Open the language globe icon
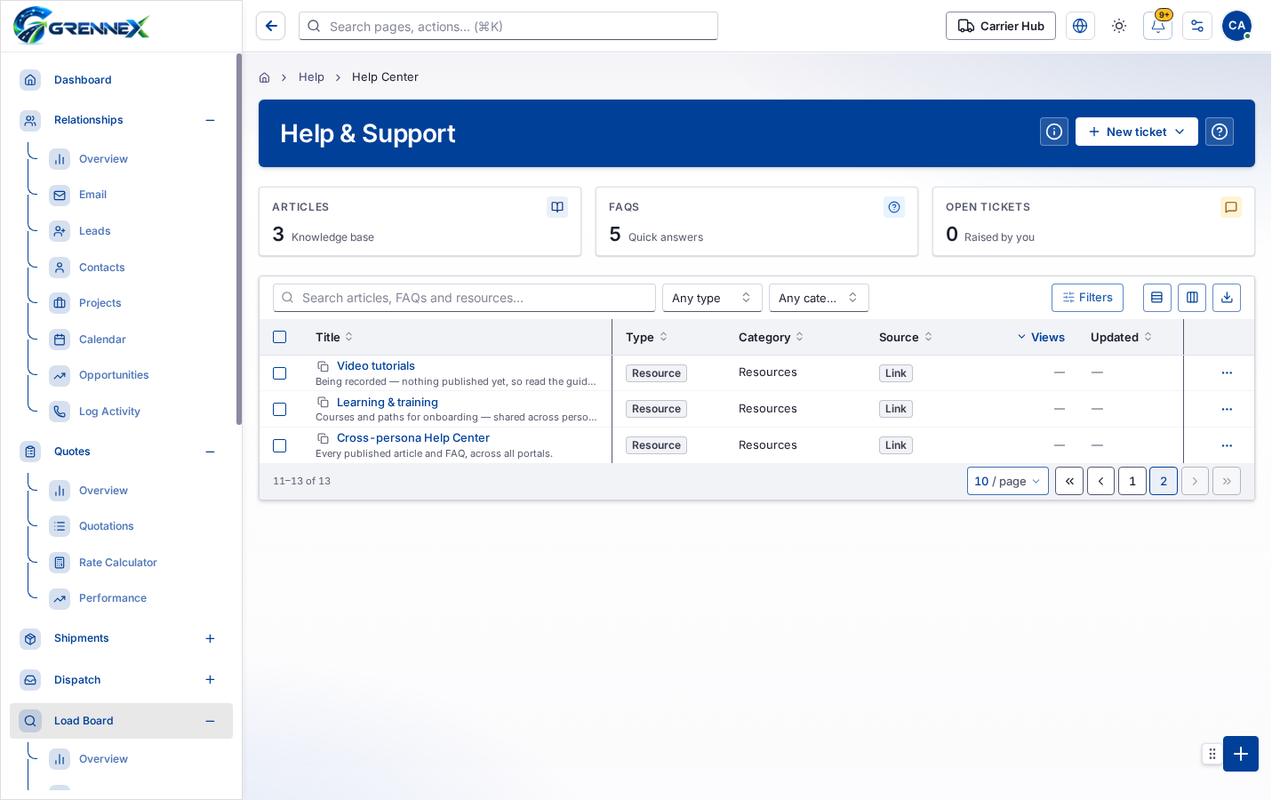Screen dimensions: 1280x800 click(1080, 26)
